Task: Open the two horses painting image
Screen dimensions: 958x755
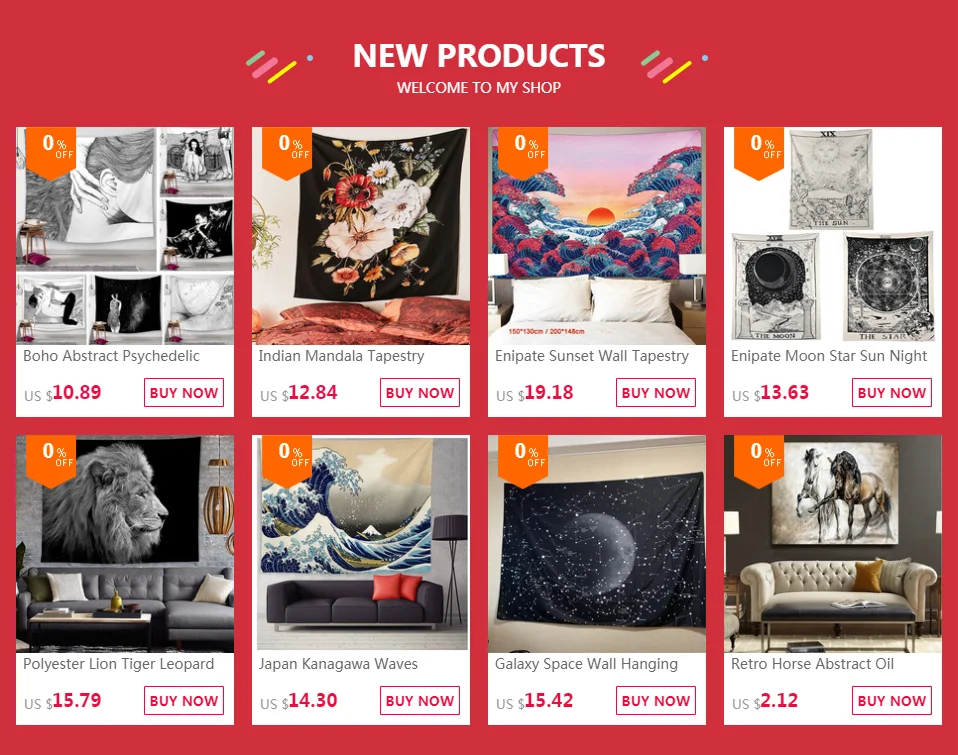Action: coord(833,544)
